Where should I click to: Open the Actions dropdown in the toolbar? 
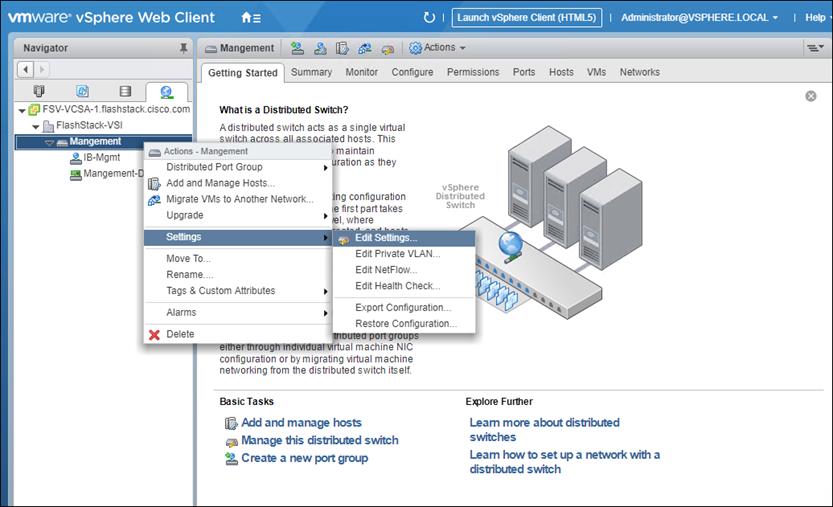437,48
